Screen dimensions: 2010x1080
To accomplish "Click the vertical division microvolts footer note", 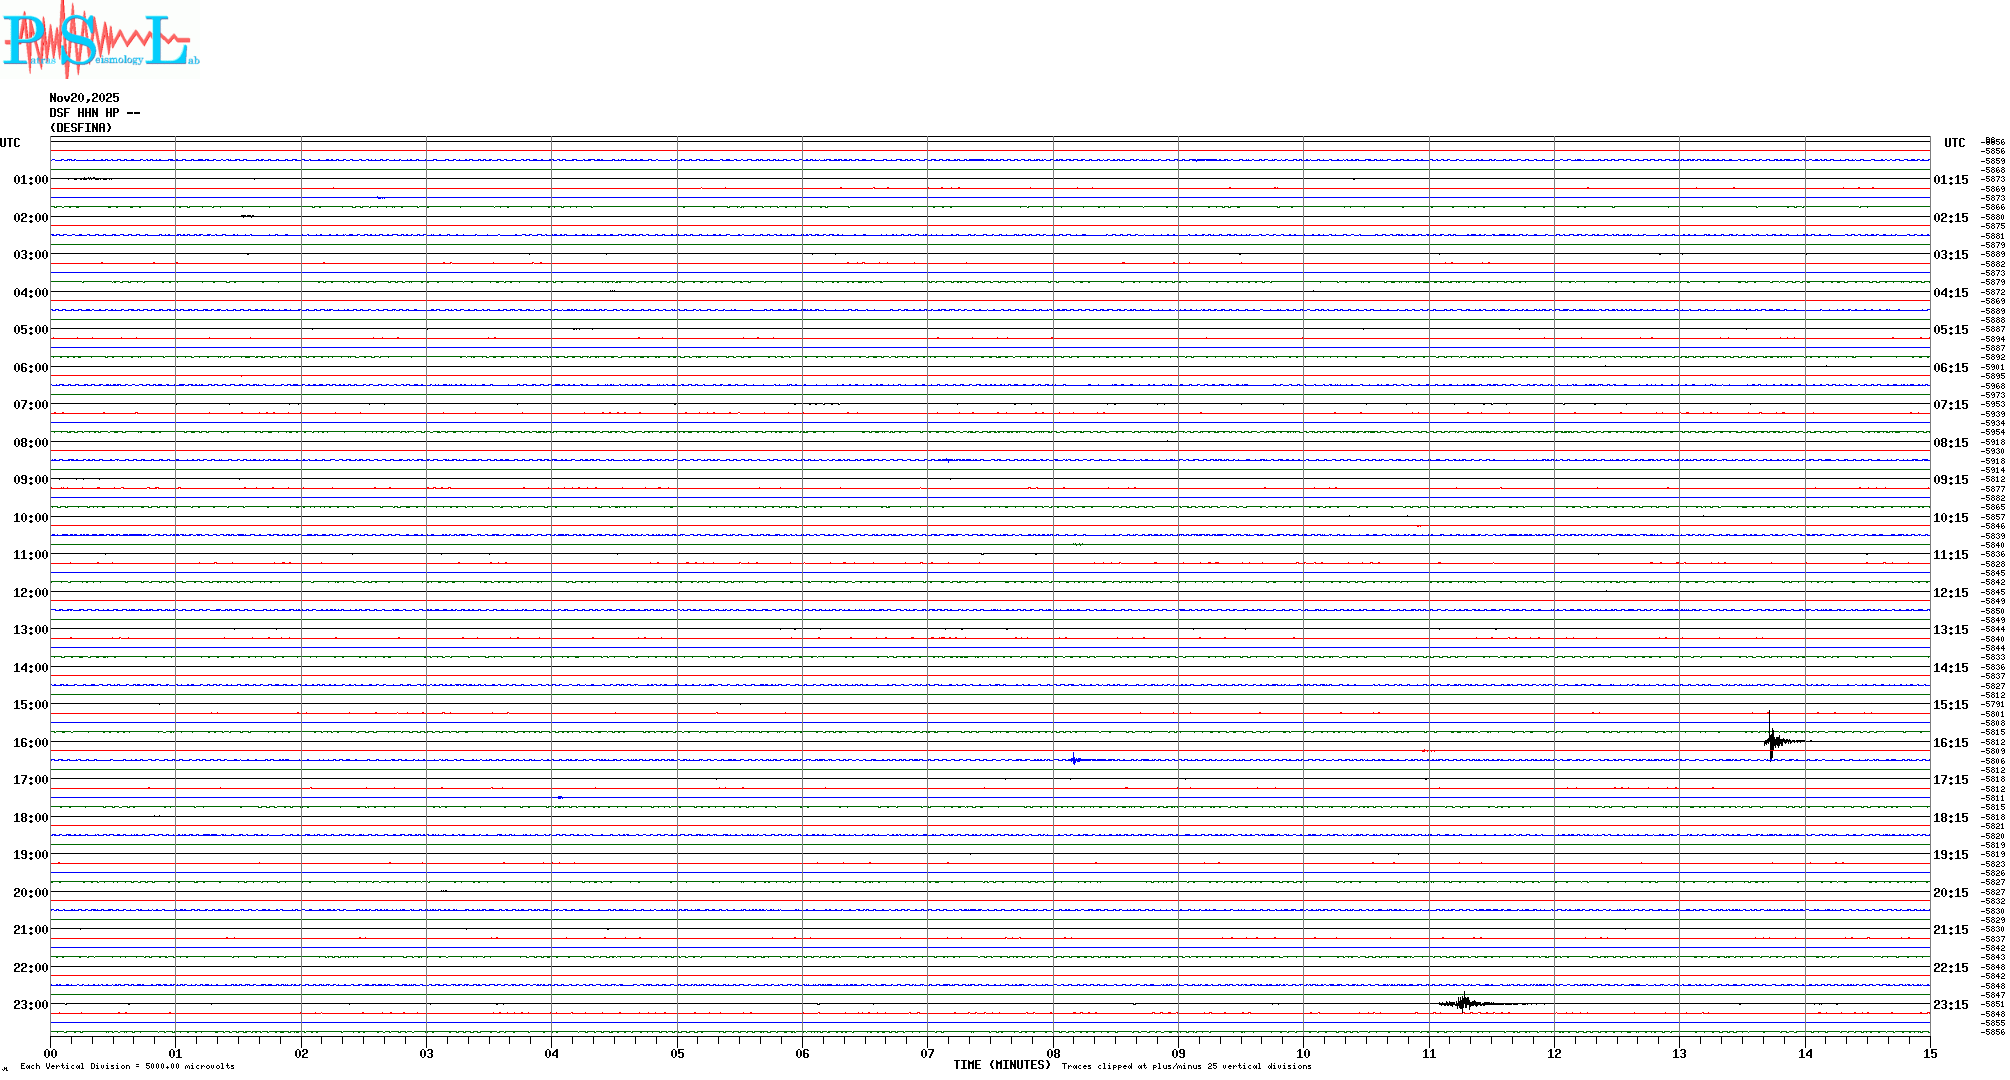I will pos(127,1066).
